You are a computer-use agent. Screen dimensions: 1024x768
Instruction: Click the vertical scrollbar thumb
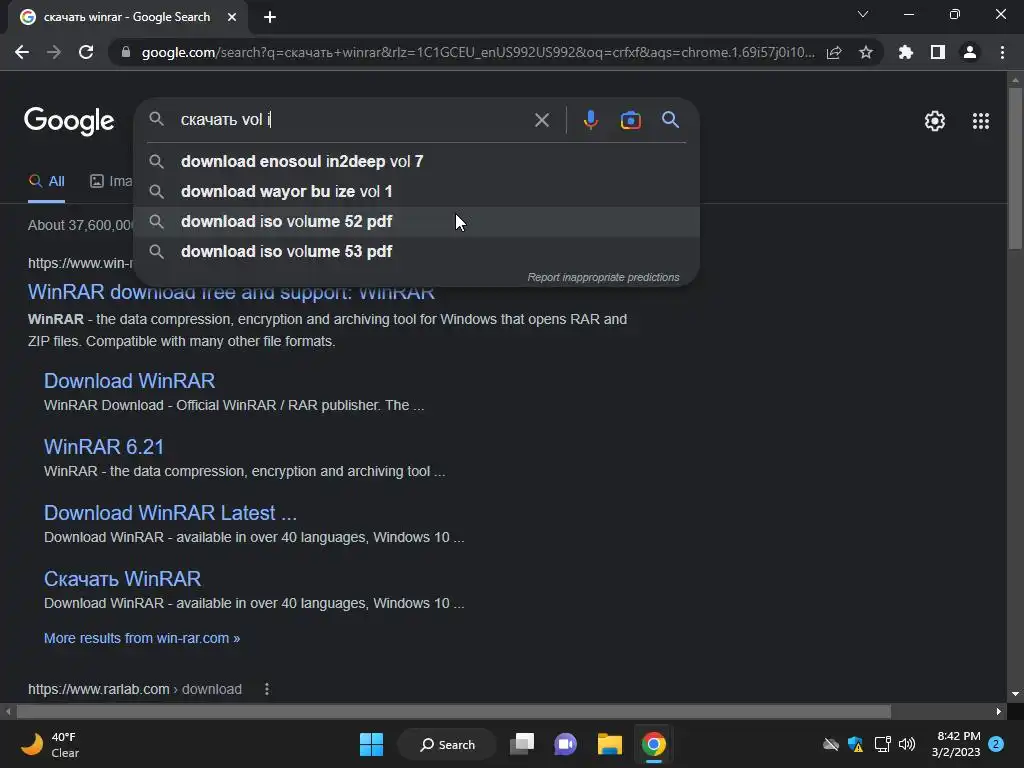coord(1015,168)
